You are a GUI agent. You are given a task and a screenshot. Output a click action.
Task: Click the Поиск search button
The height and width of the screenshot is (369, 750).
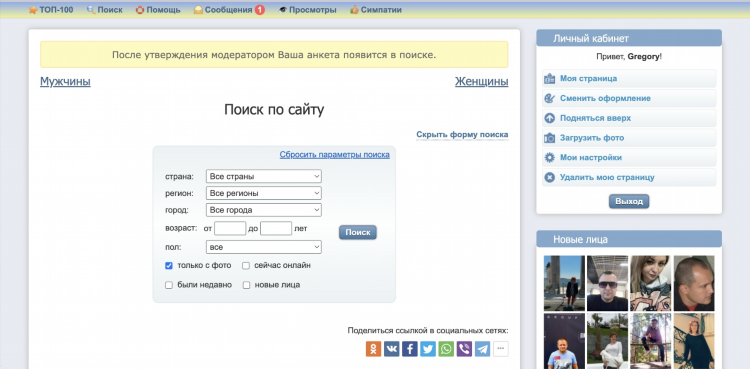point(358,232)
